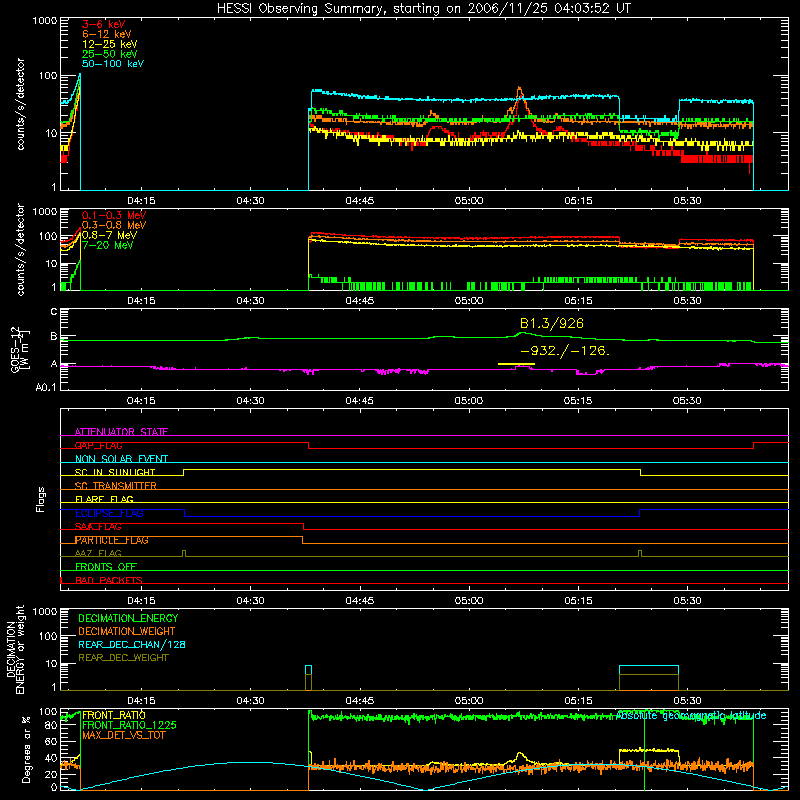Click the Absolute geomagnetic latitude label
This screenshot has height=800, width=800.
tap(691, 715)
